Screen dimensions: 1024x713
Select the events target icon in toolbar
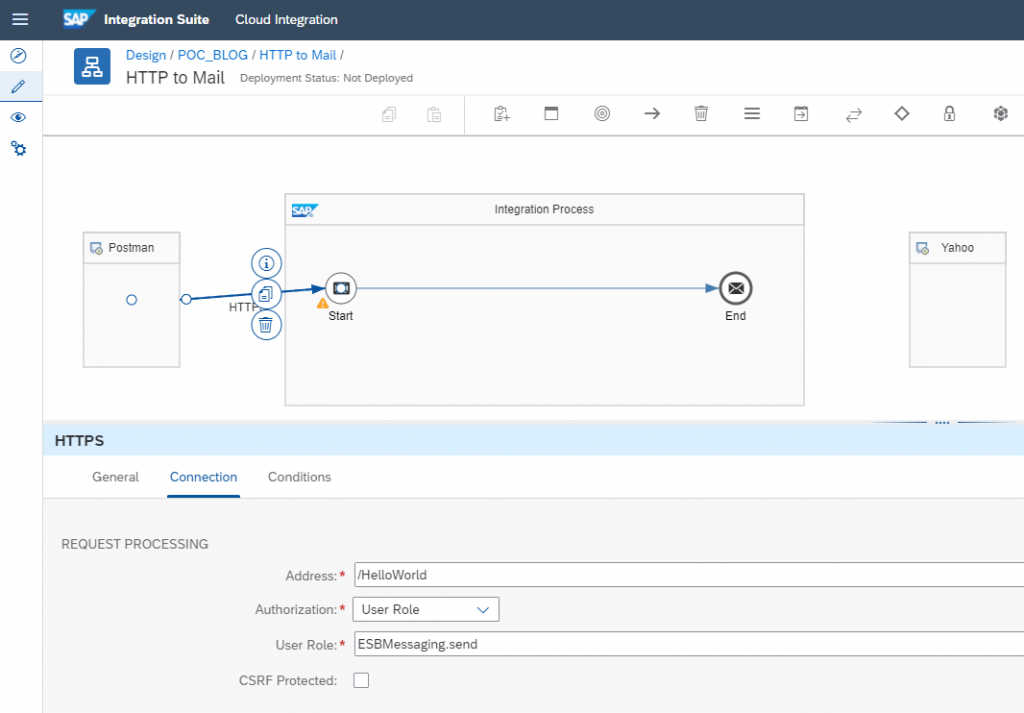click(x=602, y=114)
